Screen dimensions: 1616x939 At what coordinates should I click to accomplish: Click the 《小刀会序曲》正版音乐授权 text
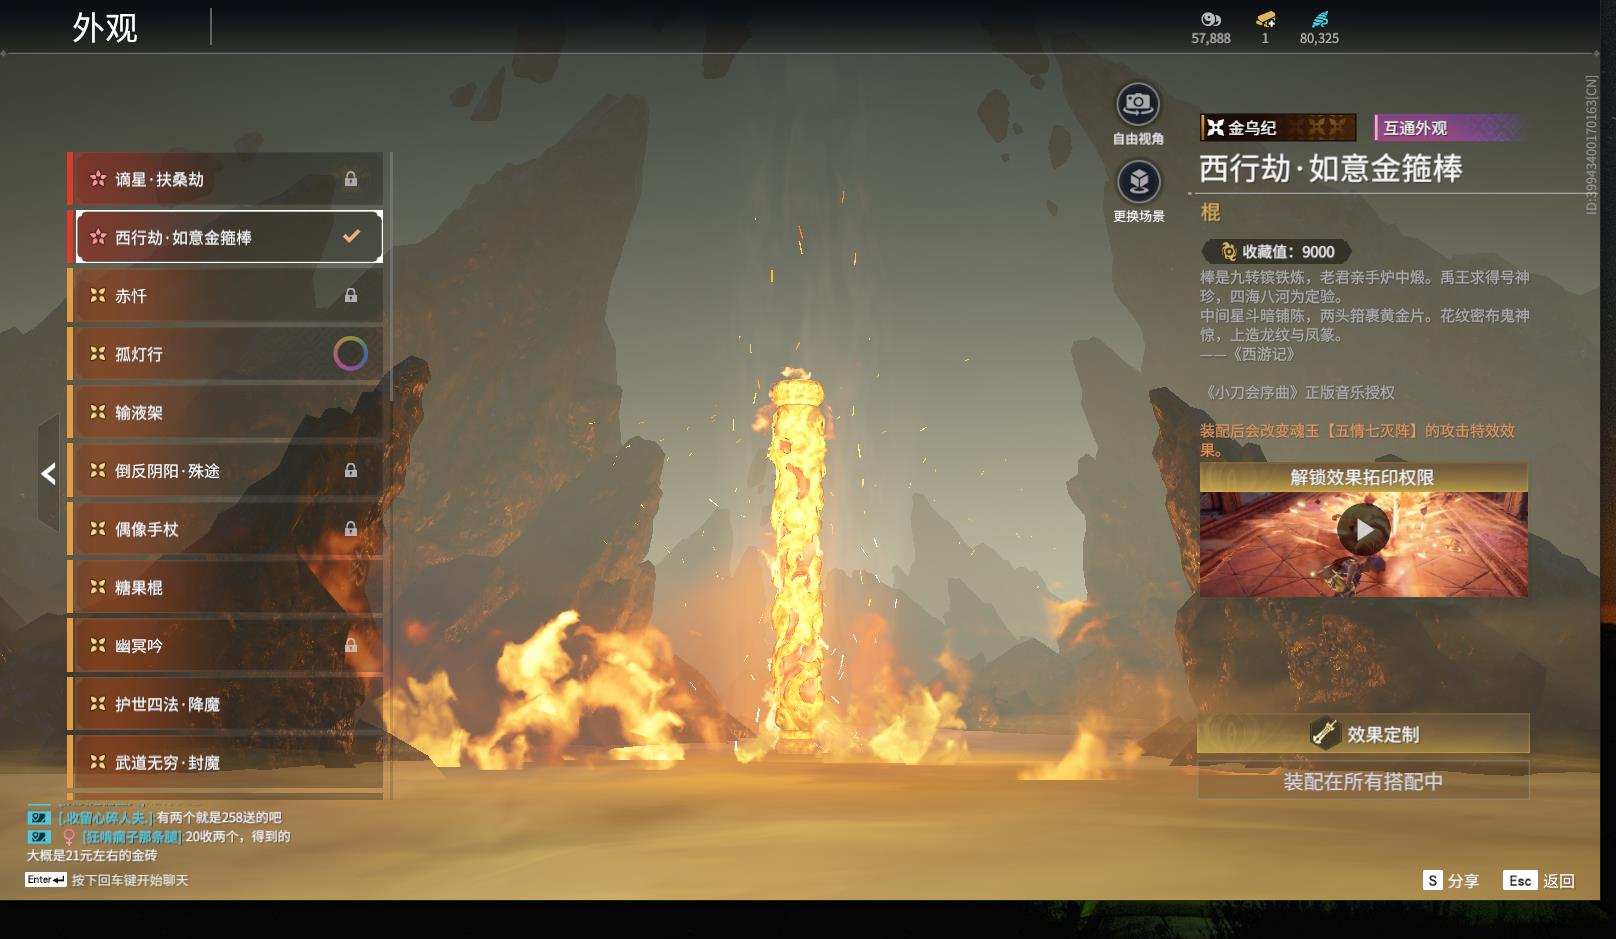click(1298, 393)
